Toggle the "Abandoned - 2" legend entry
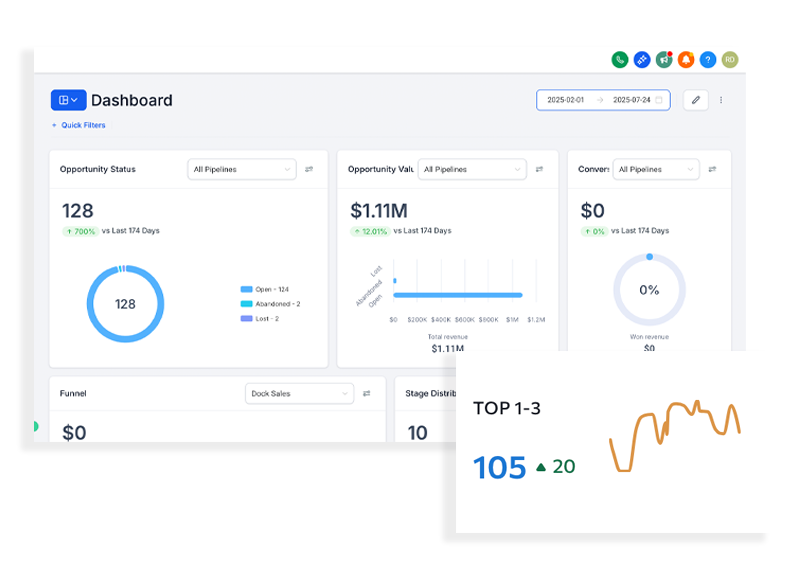 tap(270, 304)
